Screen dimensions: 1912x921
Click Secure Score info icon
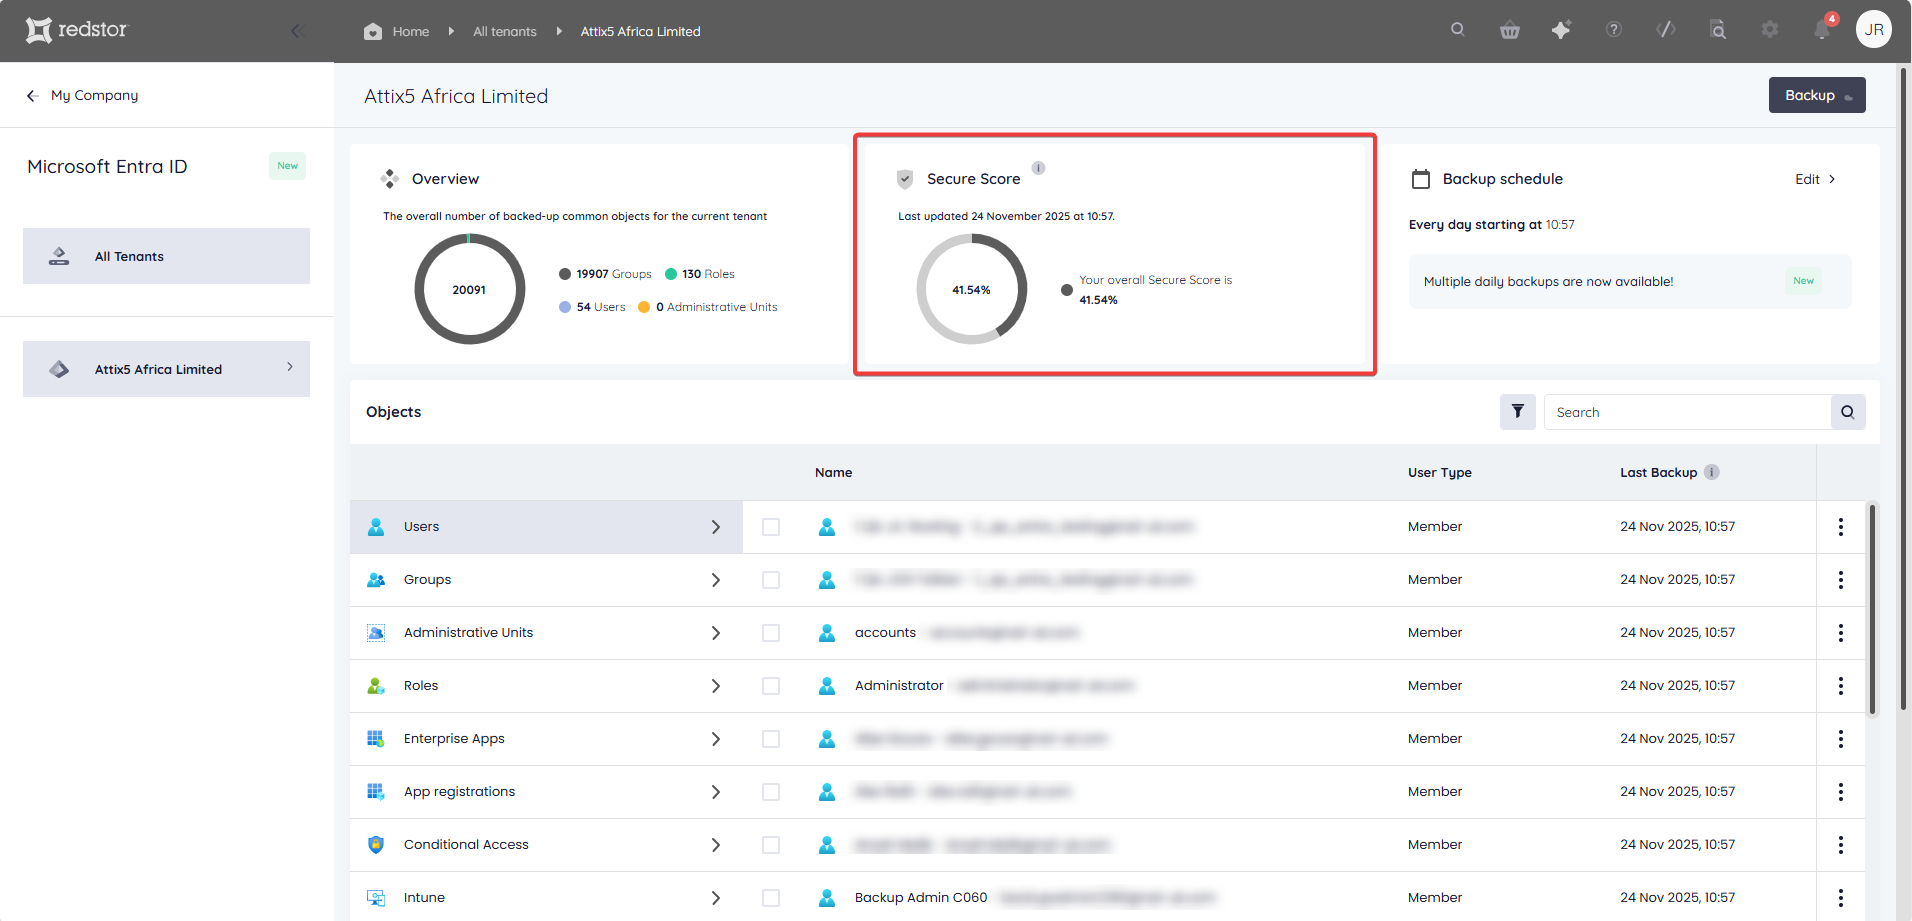point(1039,168)
